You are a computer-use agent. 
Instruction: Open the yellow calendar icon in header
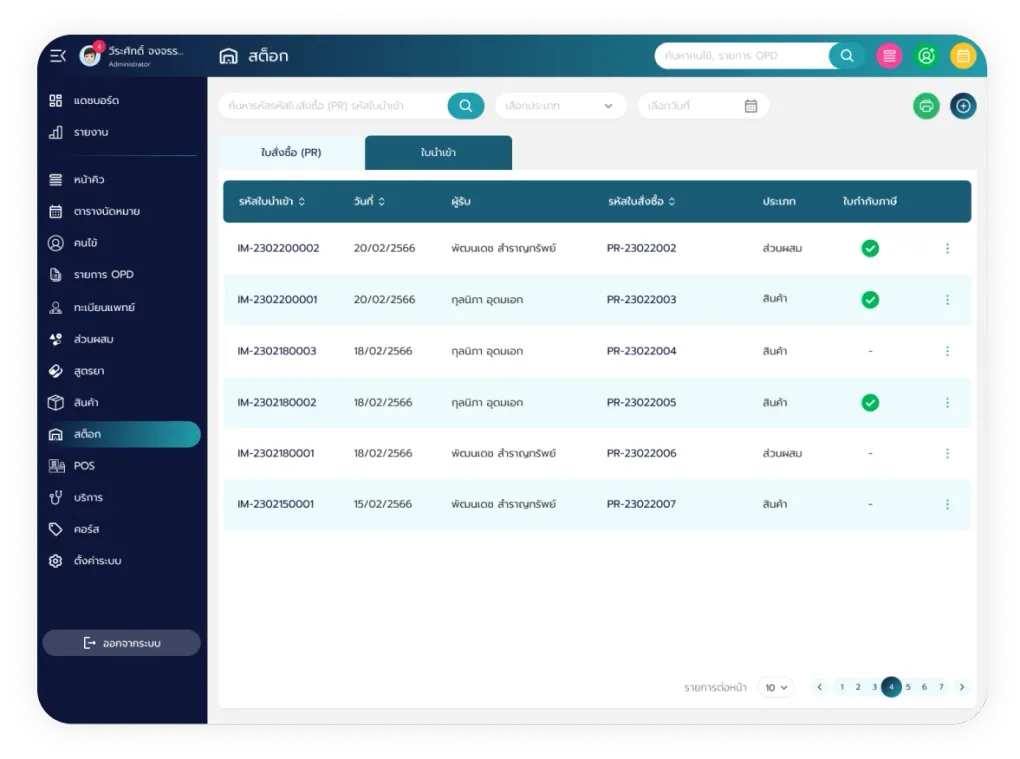(x=963, y=56)
